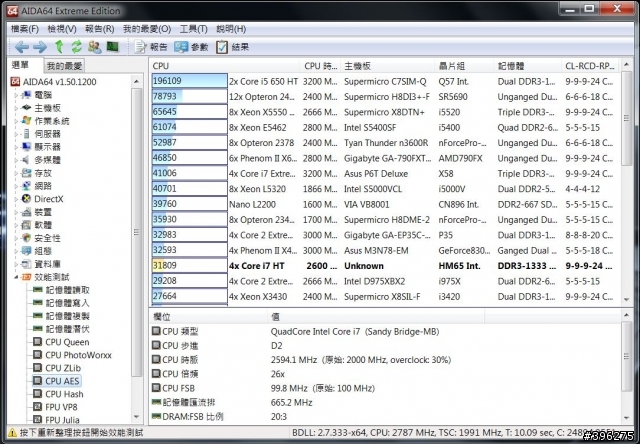Click the Forward arrow toolbar icon
This screenshot has width=640, height=444.
pos(40,47)
